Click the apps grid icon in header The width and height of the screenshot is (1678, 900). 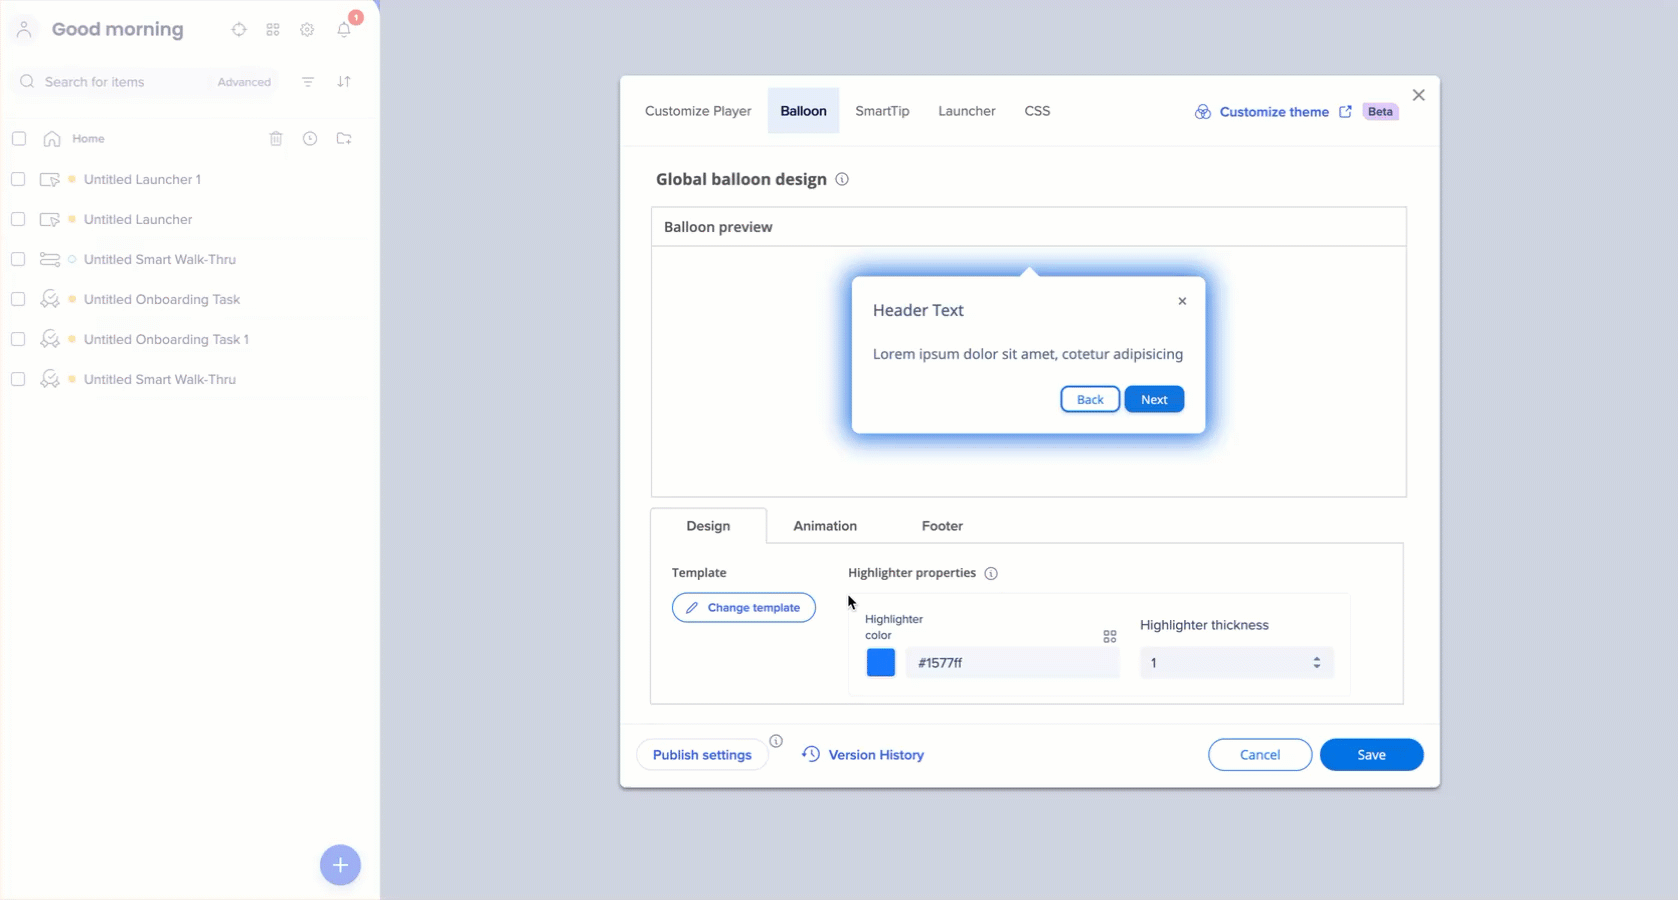[x=273, y=30]
